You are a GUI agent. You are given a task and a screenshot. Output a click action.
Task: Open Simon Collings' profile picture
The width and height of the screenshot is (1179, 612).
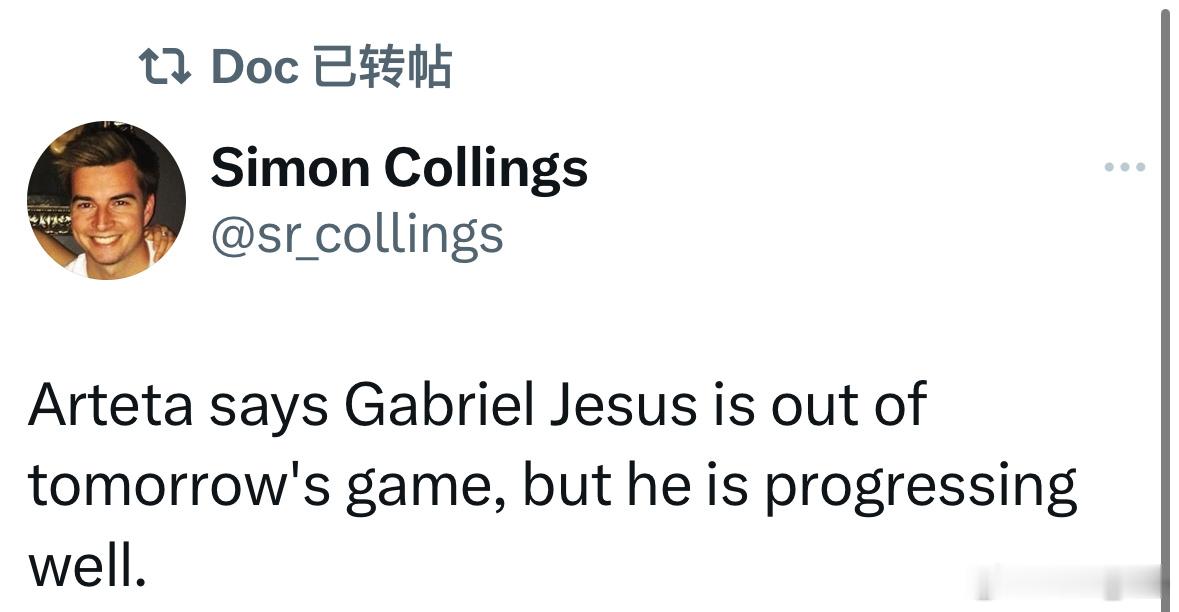point(106,200)
